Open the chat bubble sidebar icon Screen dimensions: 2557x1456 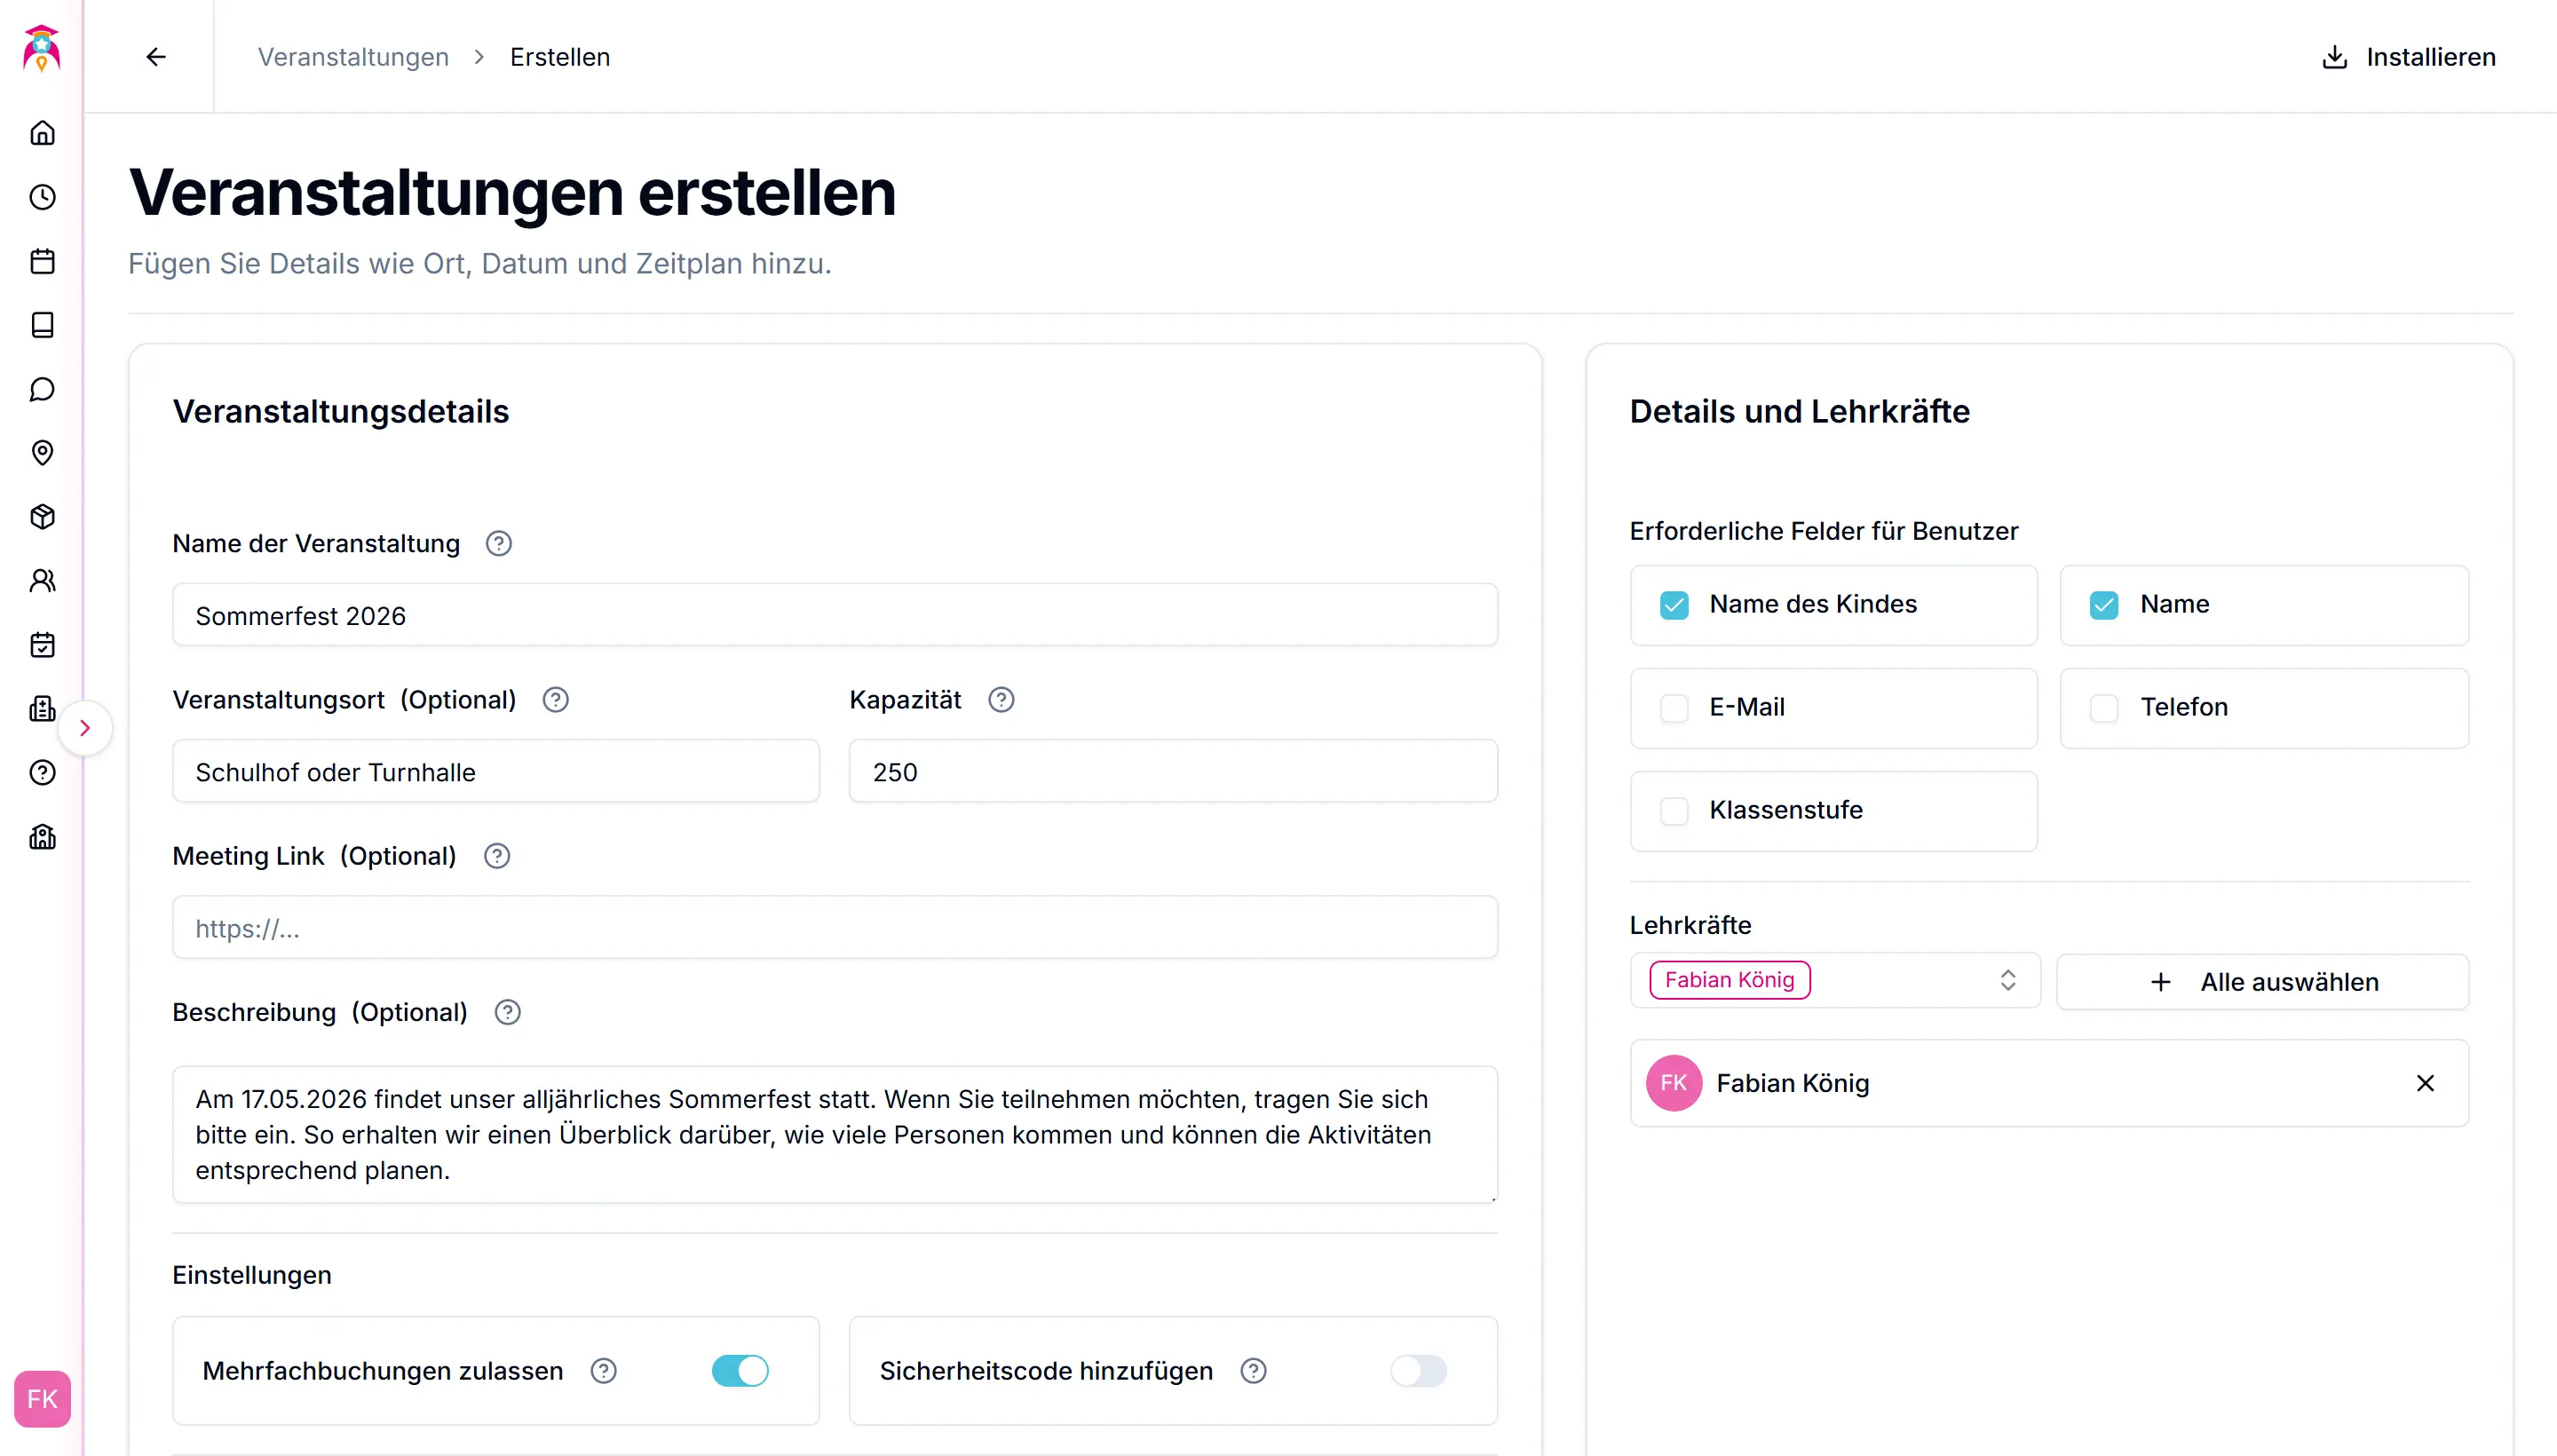[x=42, y=389]
